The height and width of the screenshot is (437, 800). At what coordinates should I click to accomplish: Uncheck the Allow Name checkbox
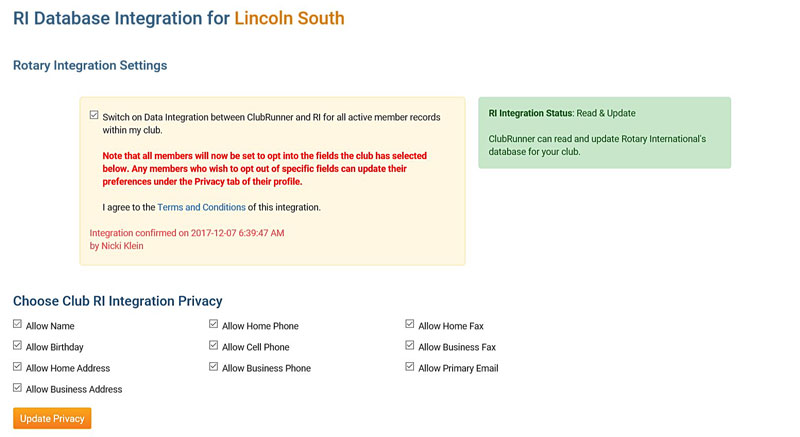[x=18, y=325]
